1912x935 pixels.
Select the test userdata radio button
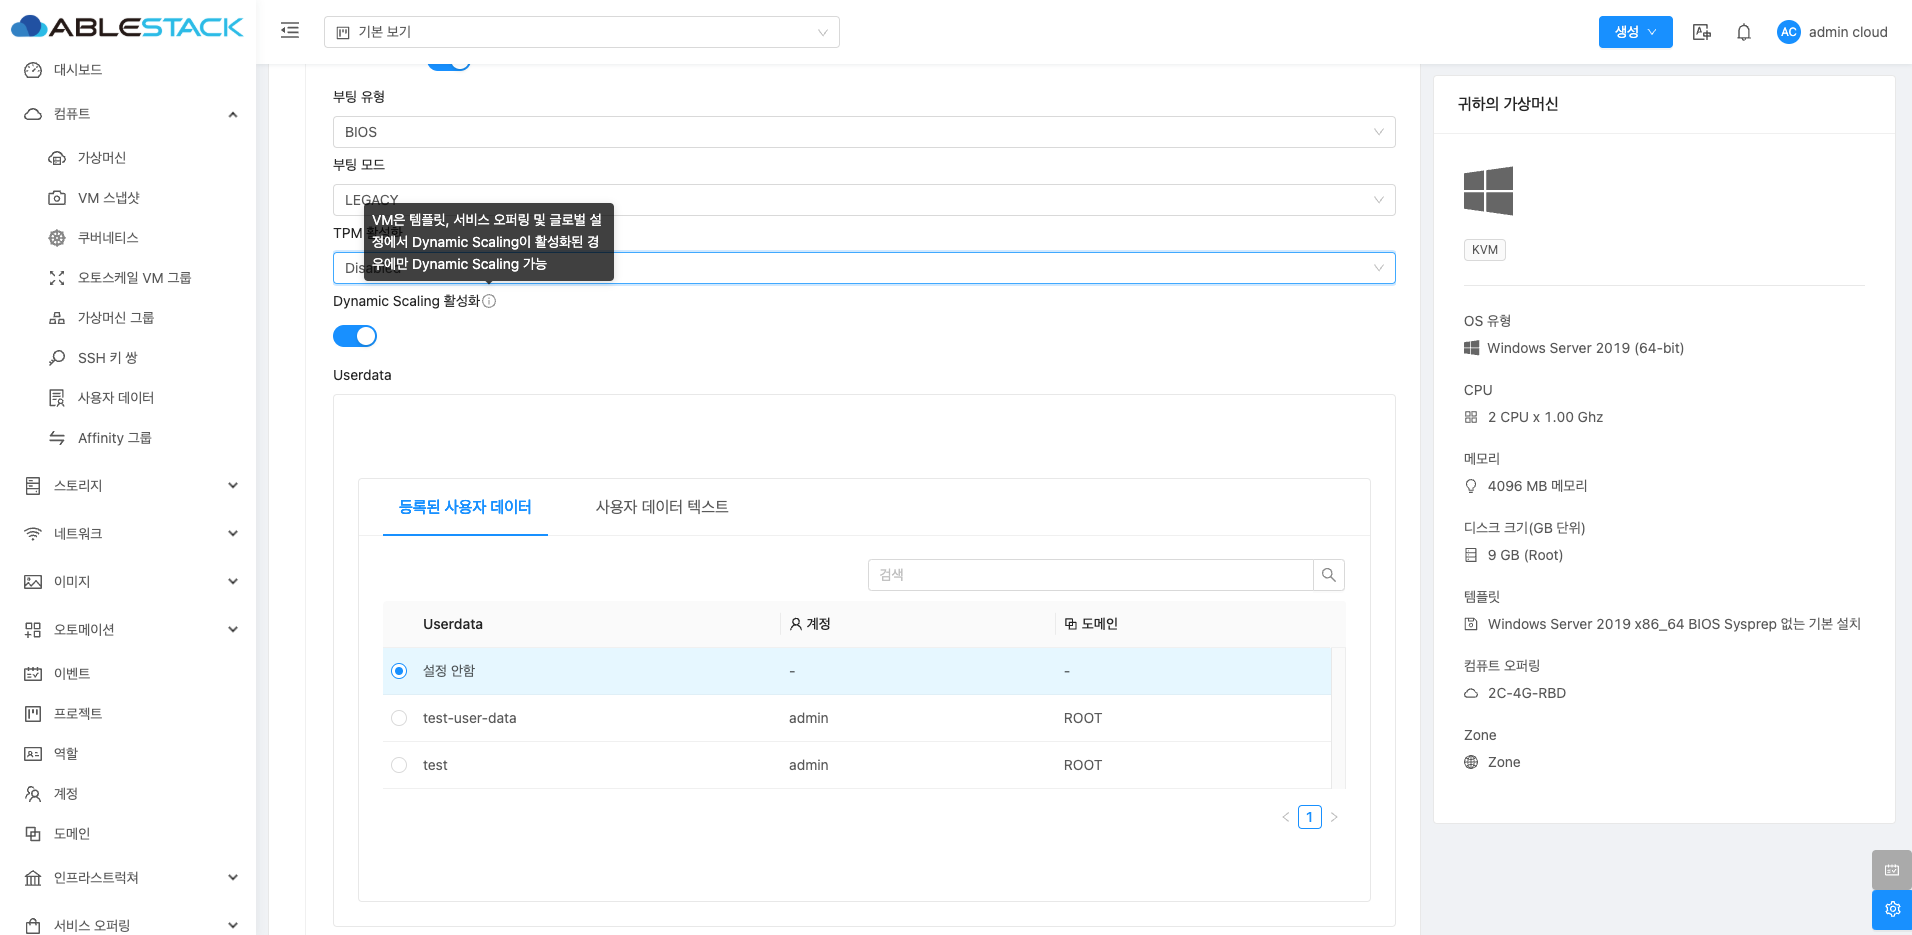point(399,765)
